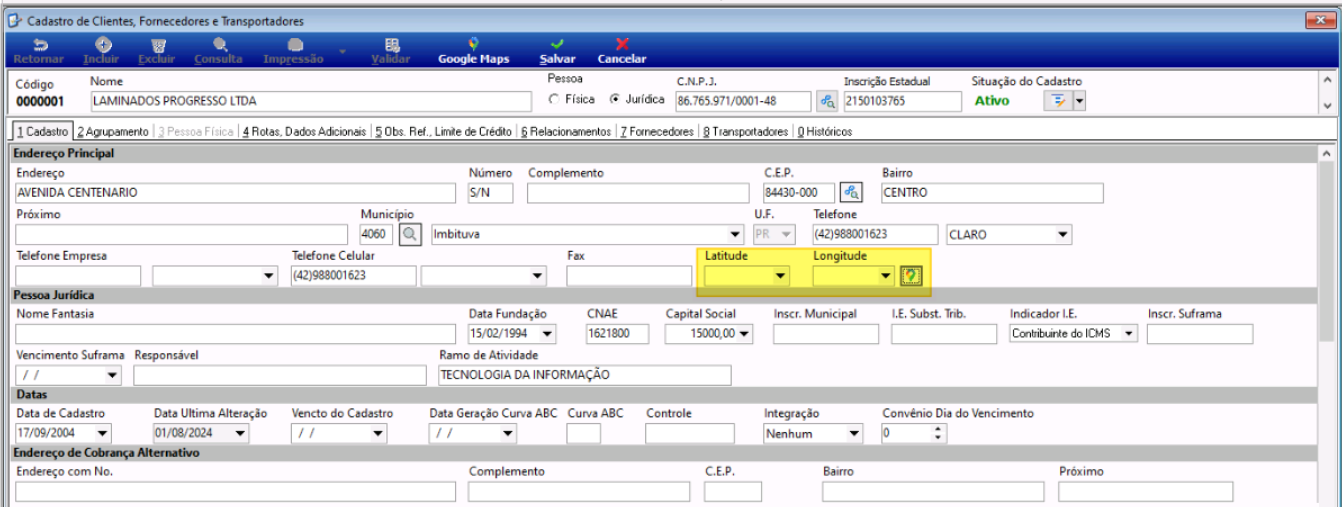This screenshot has width=1342, height=507.
Task: Increase Convênio Dia do Vencimento value
Action: 937,429
